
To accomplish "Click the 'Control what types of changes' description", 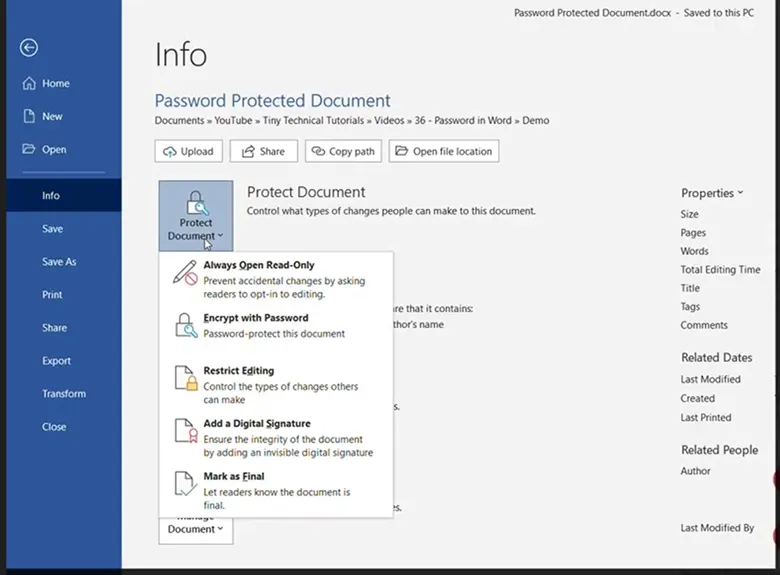I will click(x=391, y=211).
